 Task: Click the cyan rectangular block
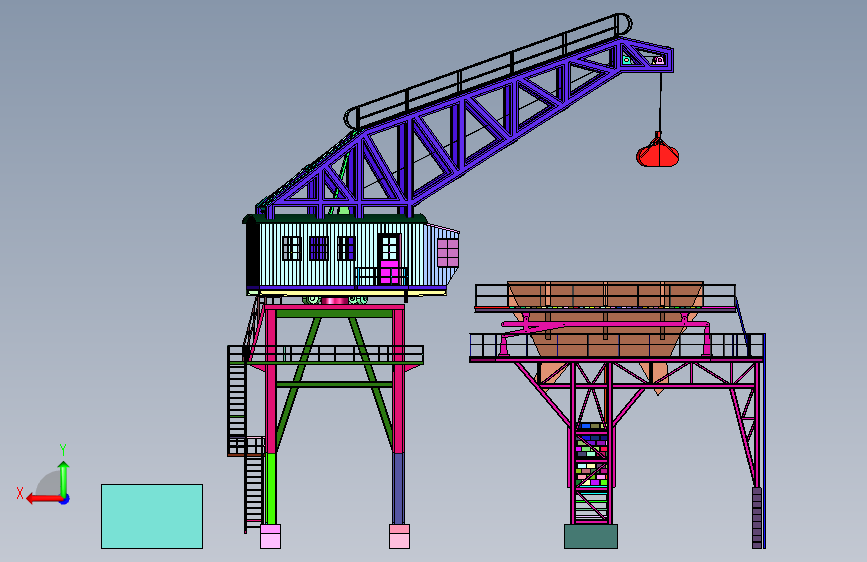[x=152, y=517]
